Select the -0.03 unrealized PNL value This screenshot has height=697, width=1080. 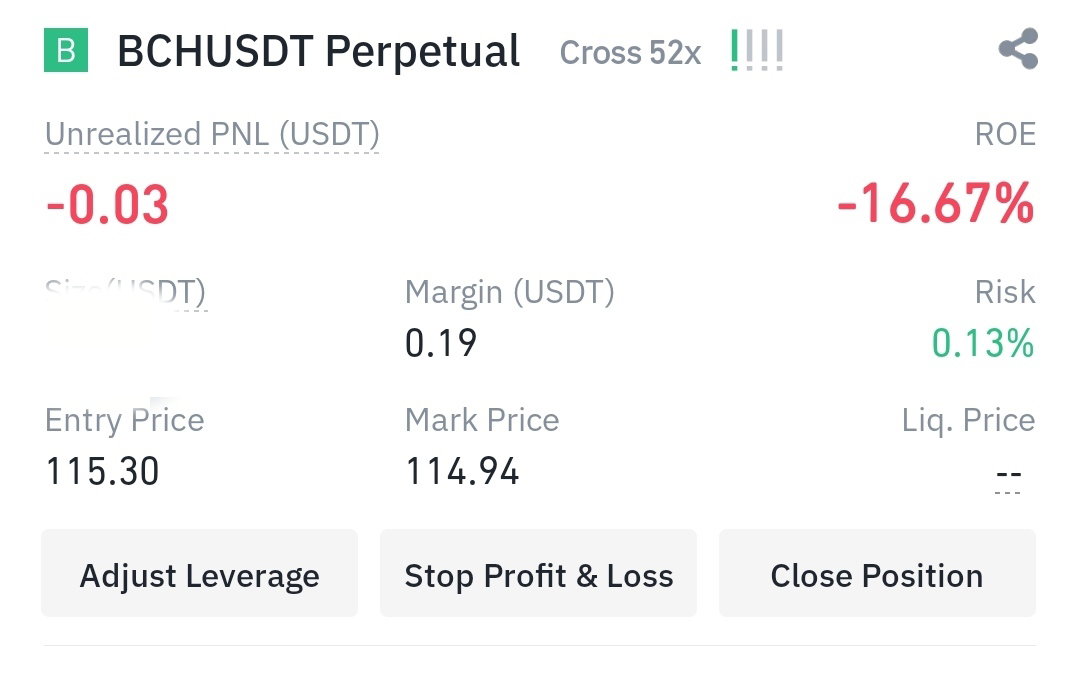coord(107,205)
